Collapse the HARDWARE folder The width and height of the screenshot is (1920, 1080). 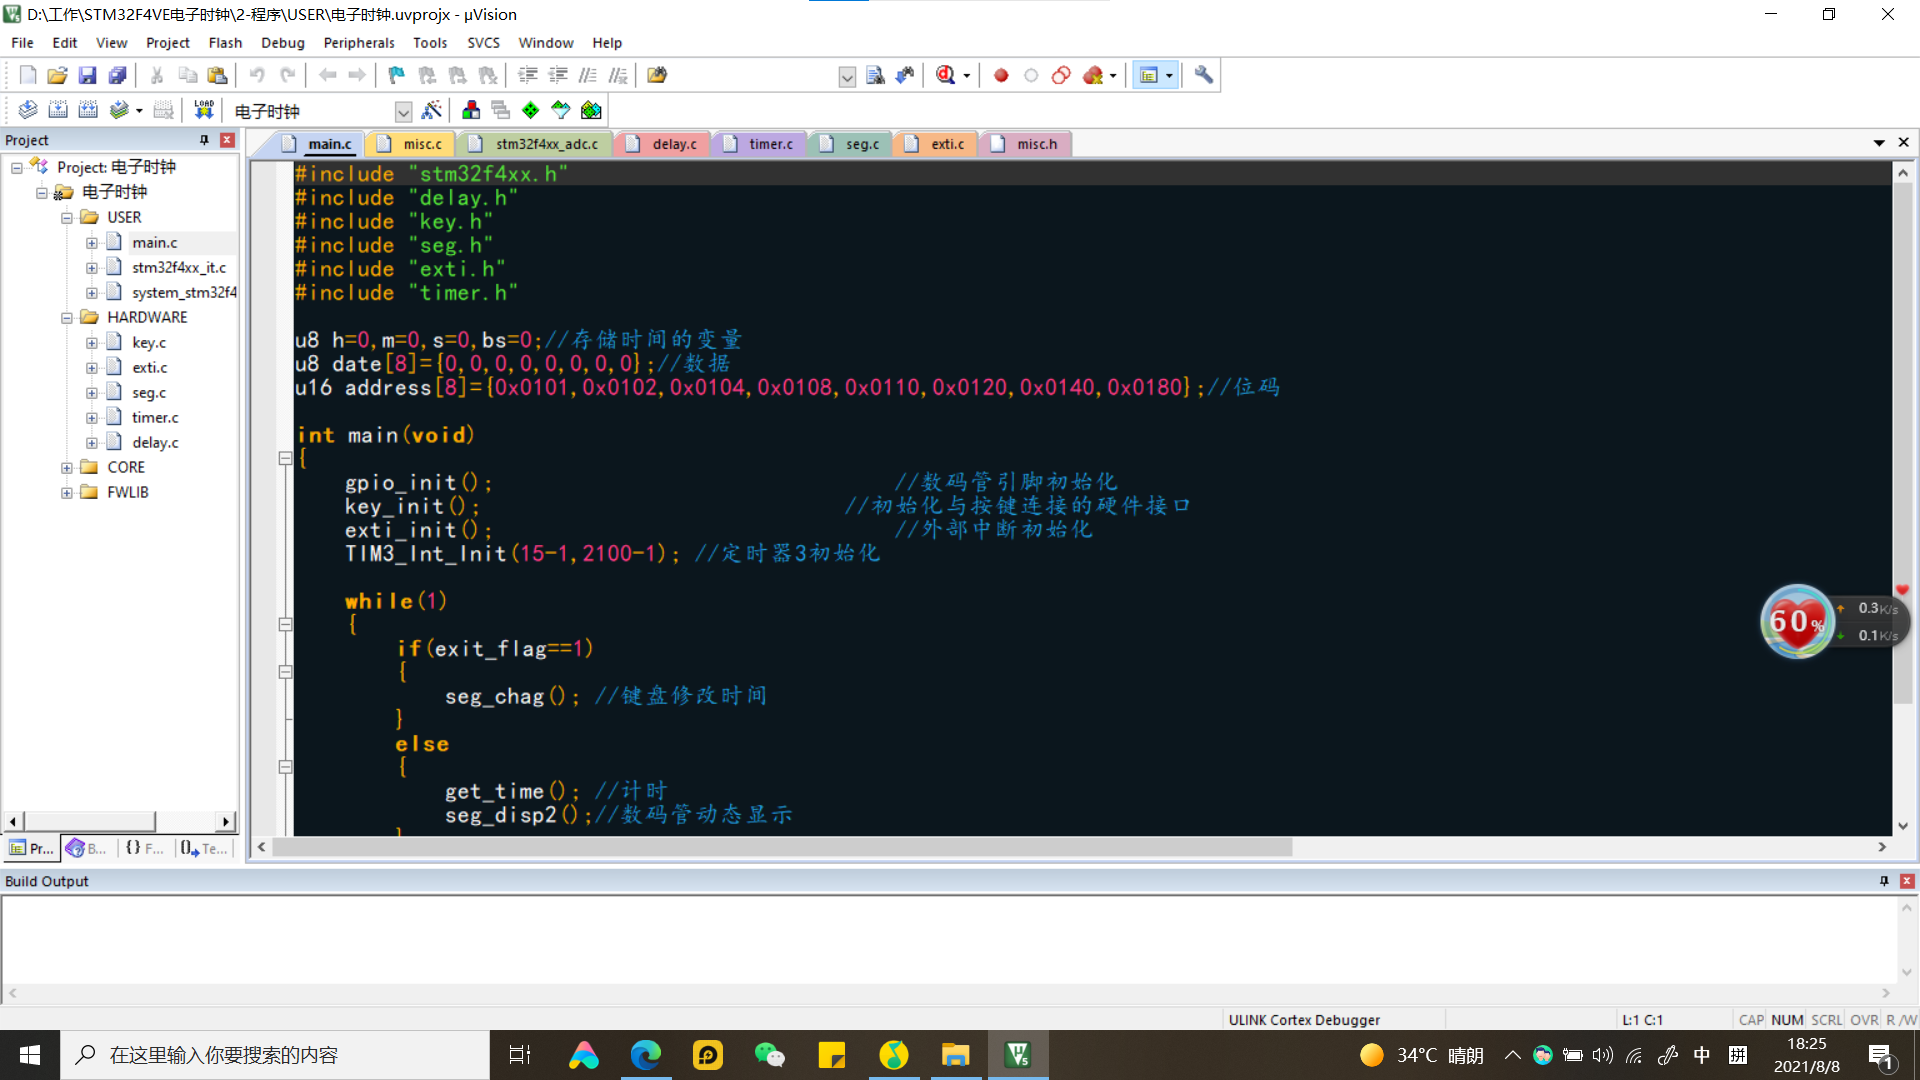pos(67,318)
